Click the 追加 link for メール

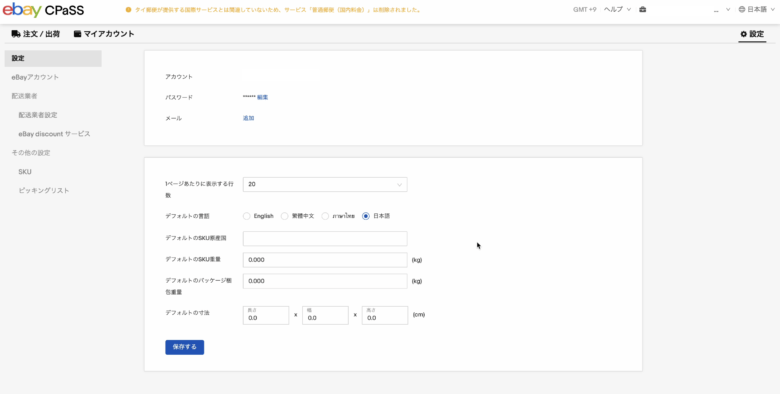249,118
